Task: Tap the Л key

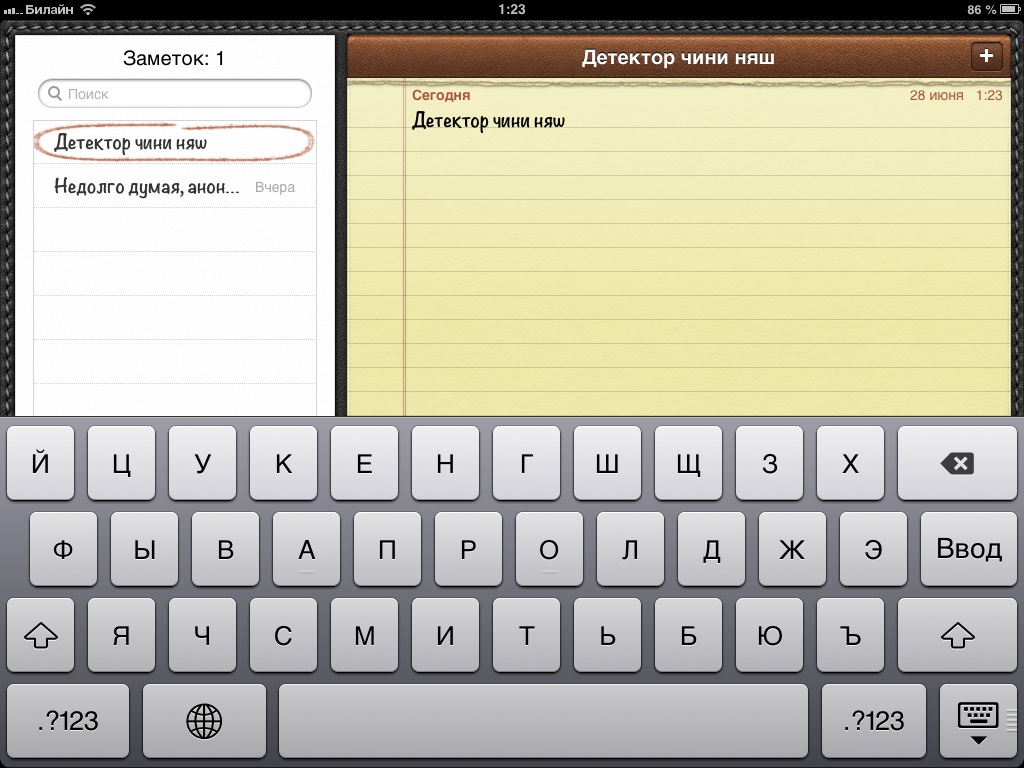Action: click(630, 549)
